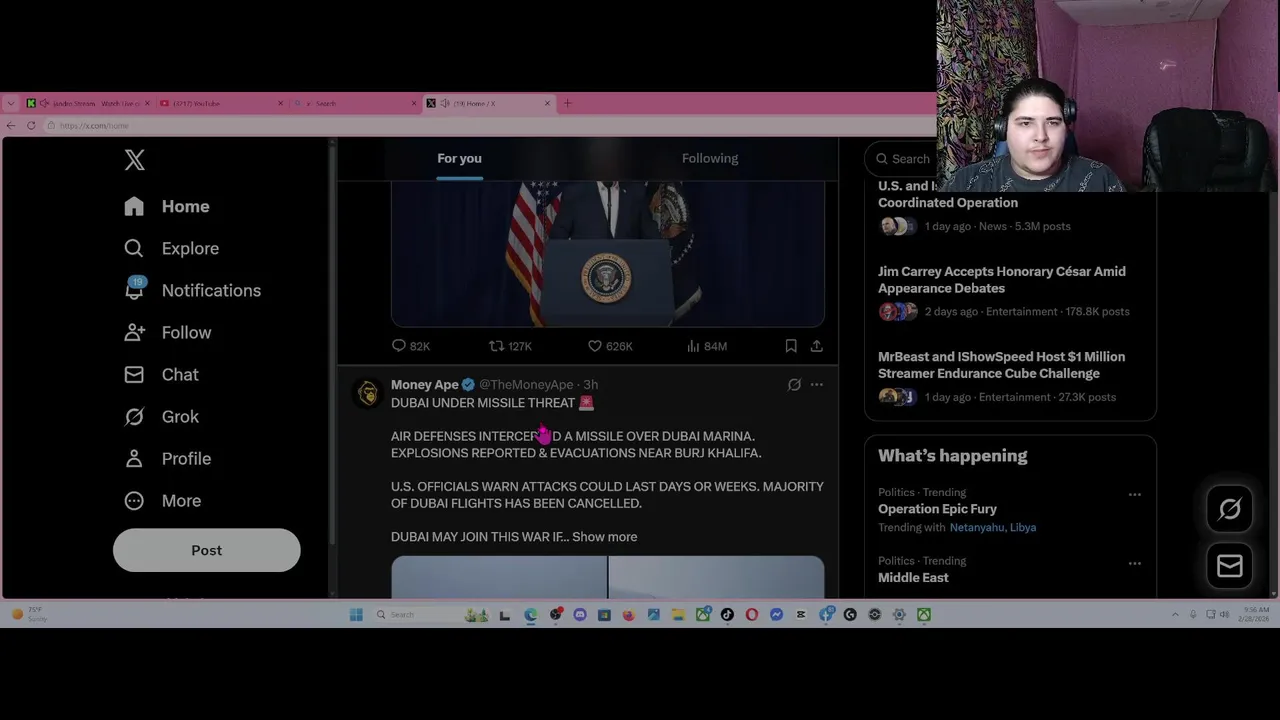Open the Middle East trend
The image size is (1280, 720).
(913, 577)
